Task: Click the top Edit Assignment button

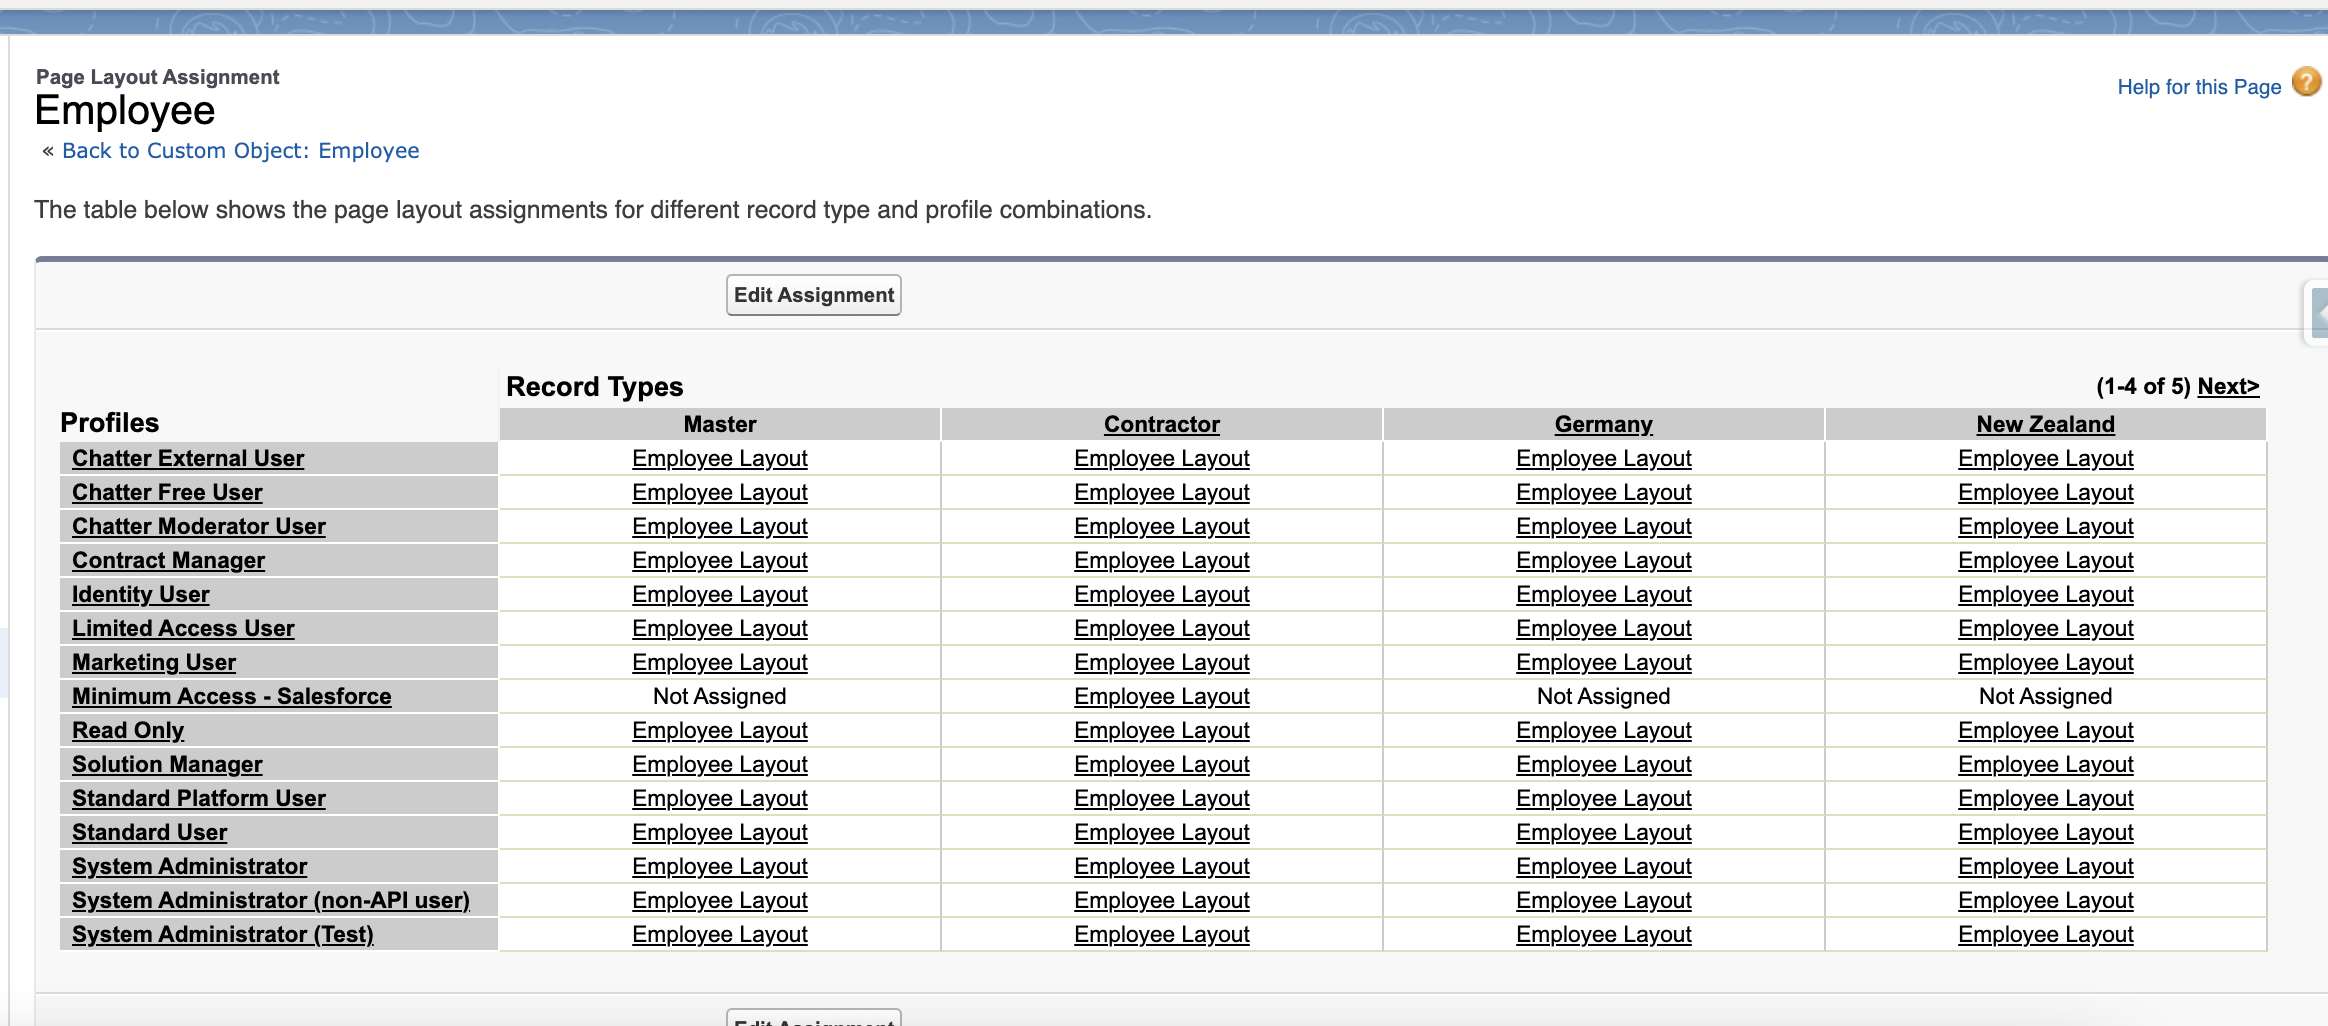Action: (x=813, y=295)
